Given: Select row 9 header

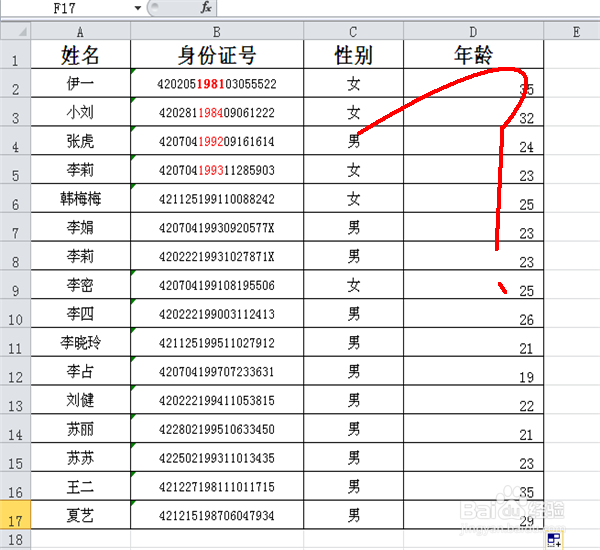Looking at the screenshot, I should point(16,285).
